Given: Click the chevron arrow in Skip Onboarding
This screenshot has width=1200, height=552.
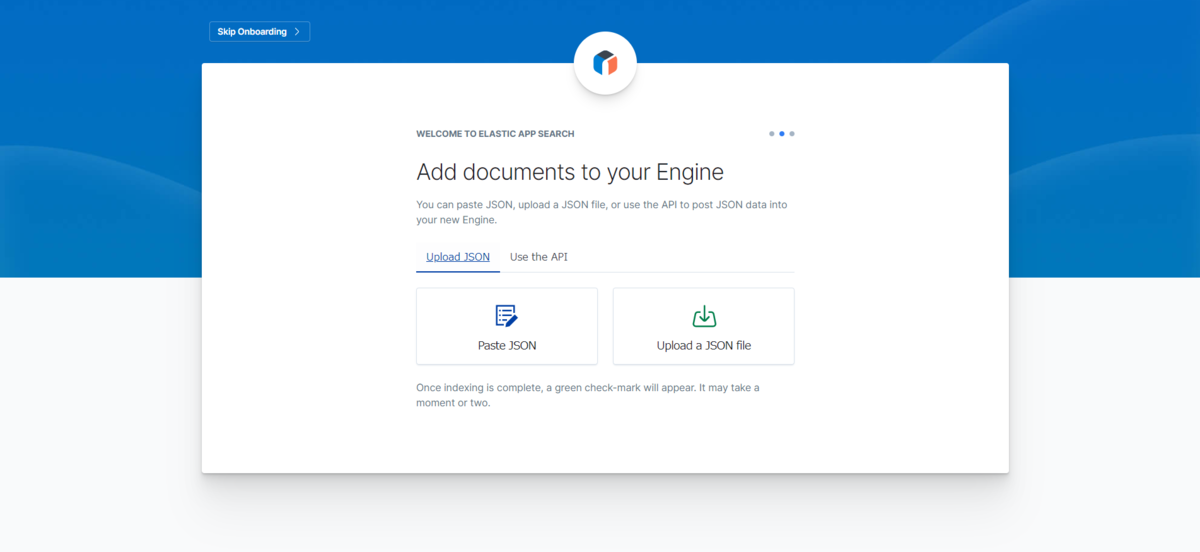Looking at the screenshot, I should (297, 32).
